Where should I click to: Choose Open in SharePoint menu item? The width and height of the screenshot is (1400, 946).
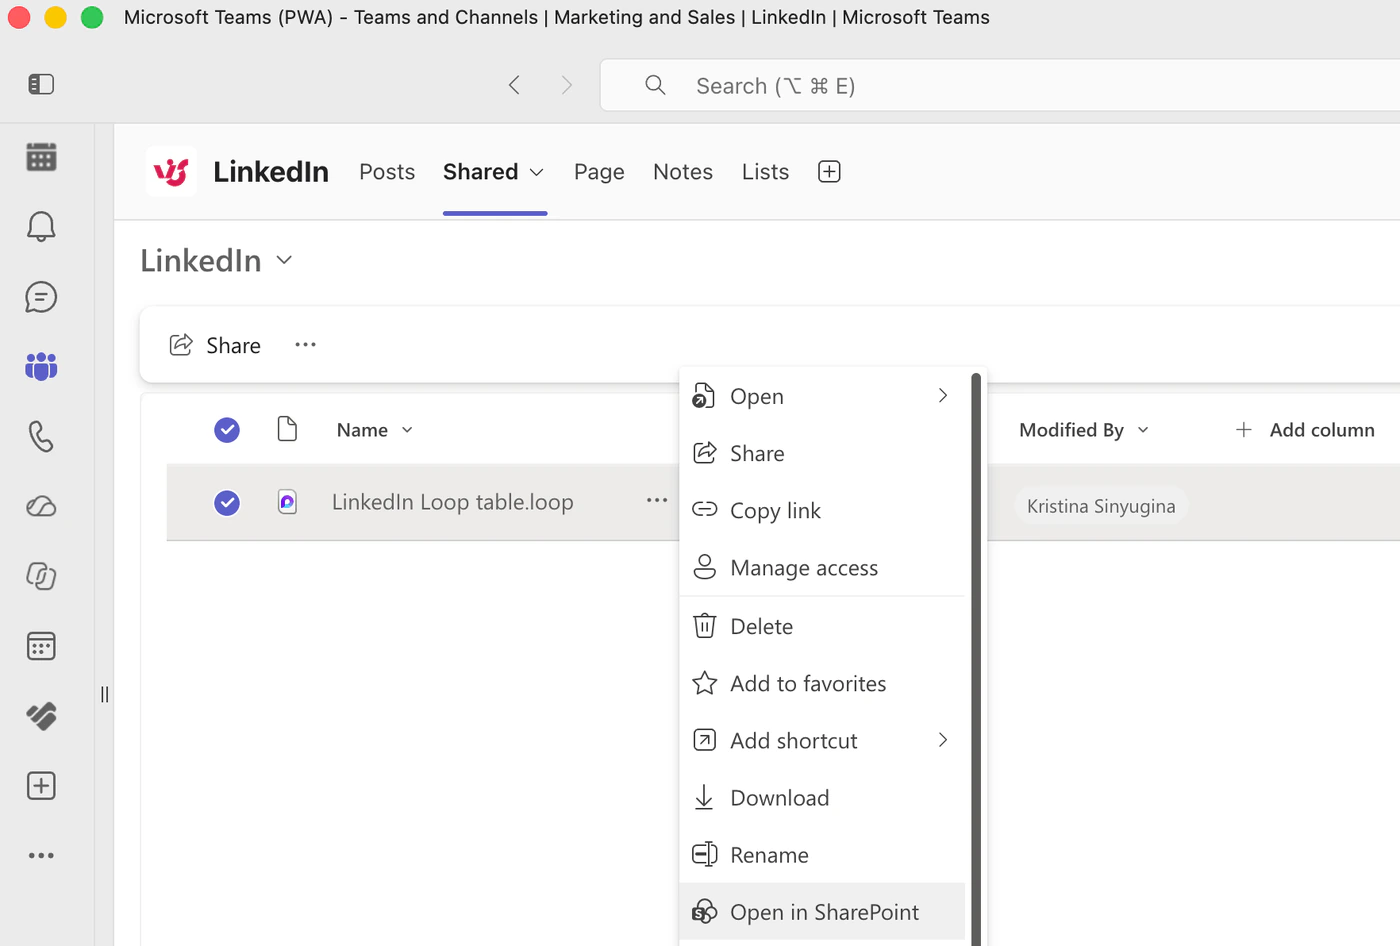tap(822, 912)
